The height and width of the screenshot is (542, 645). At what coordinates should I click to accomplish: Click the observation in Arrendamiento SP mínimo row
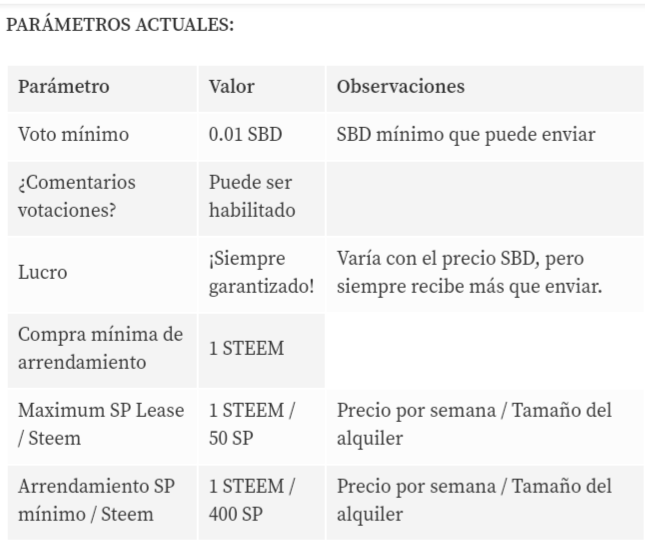[x=474, y=500]
